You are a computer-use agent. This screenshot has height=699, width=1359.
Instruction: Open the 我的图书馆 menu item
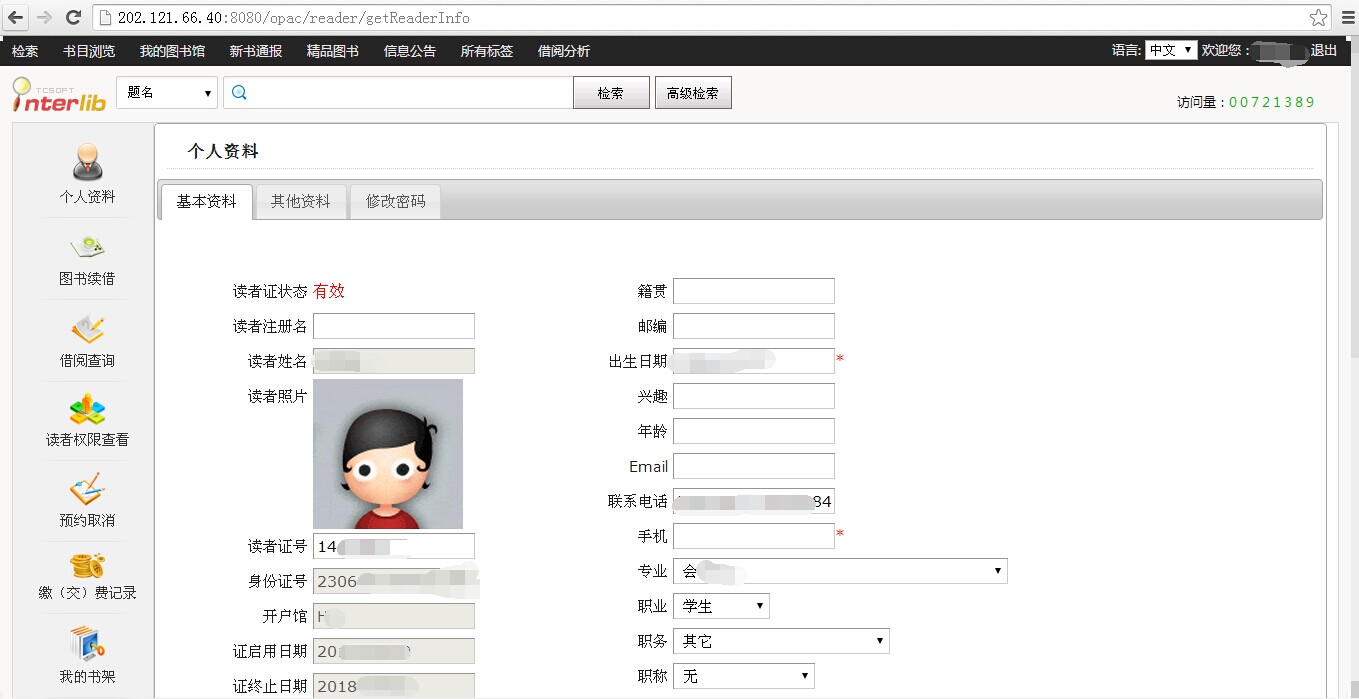point(172,51)
